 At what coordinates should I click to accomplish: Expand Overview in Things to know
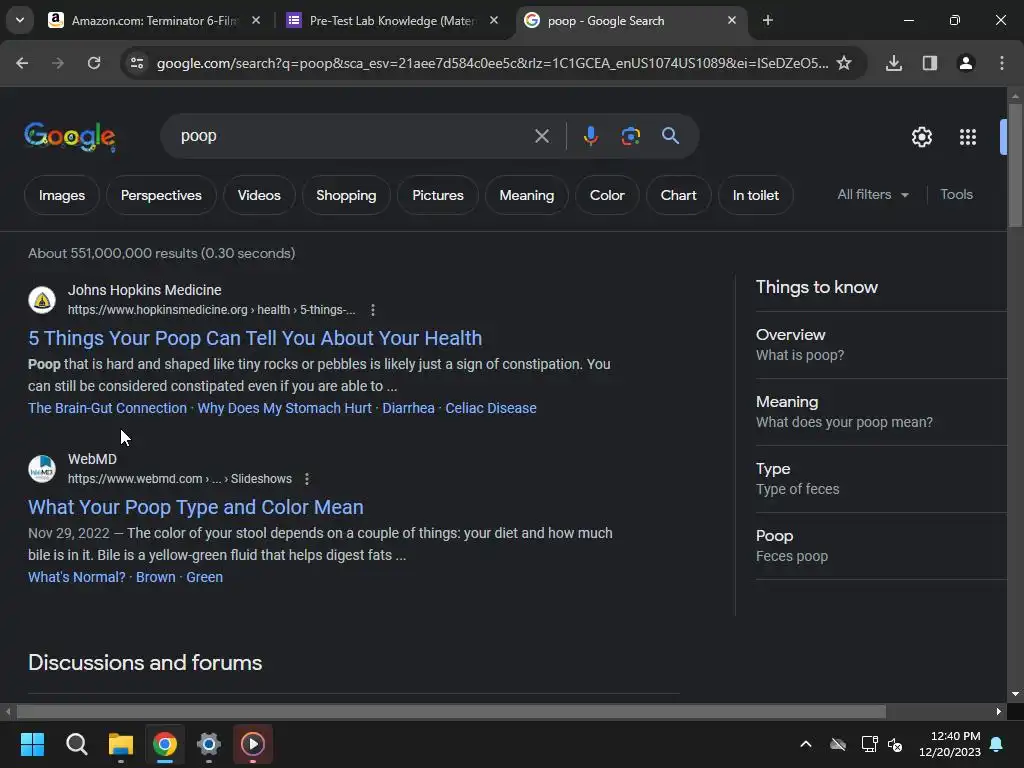[880, 345]
